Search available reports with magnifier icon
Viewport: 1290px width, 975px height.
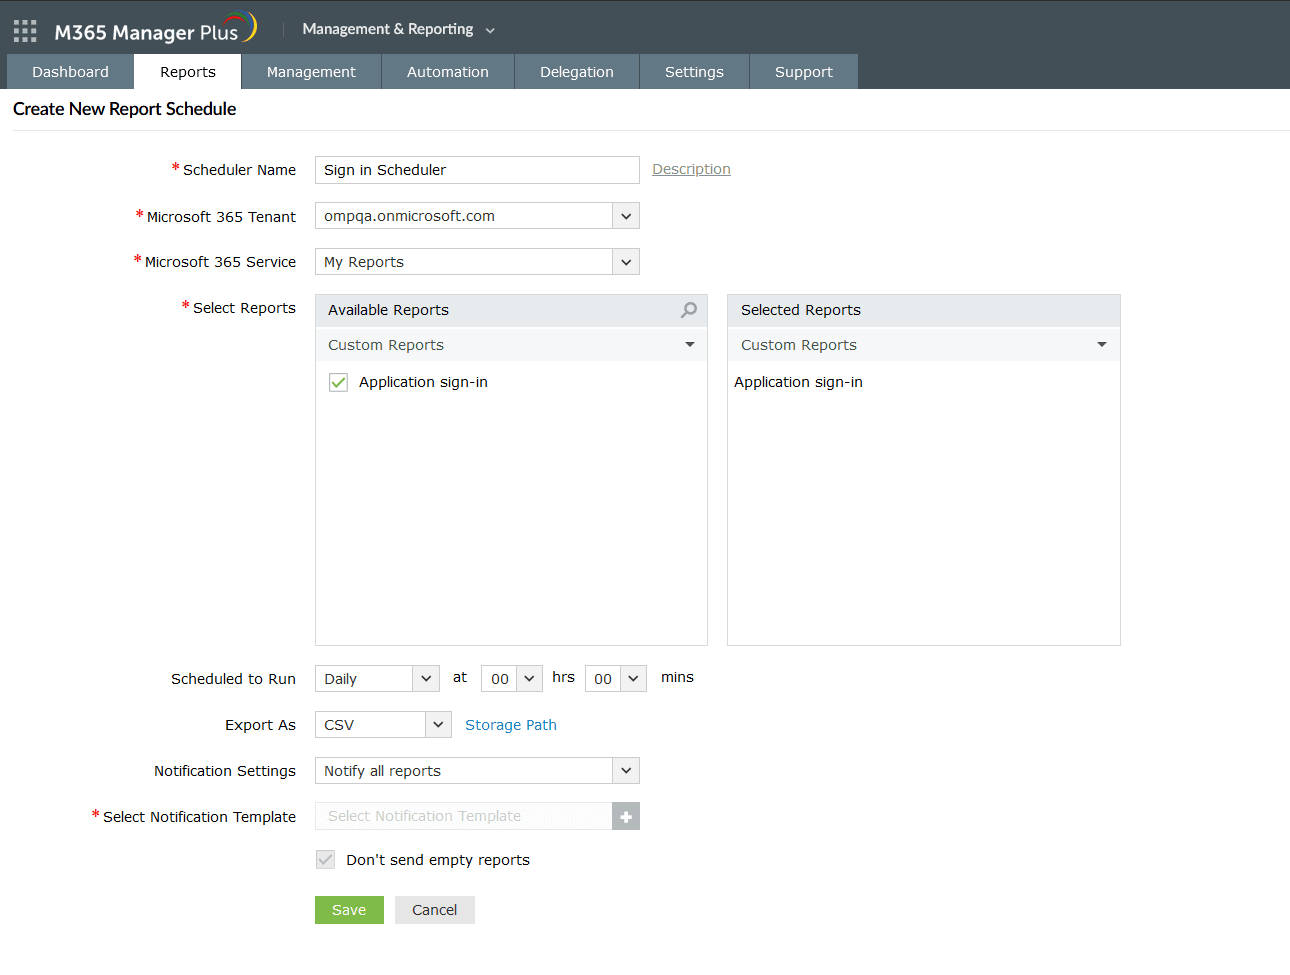[x=689, y=310]
